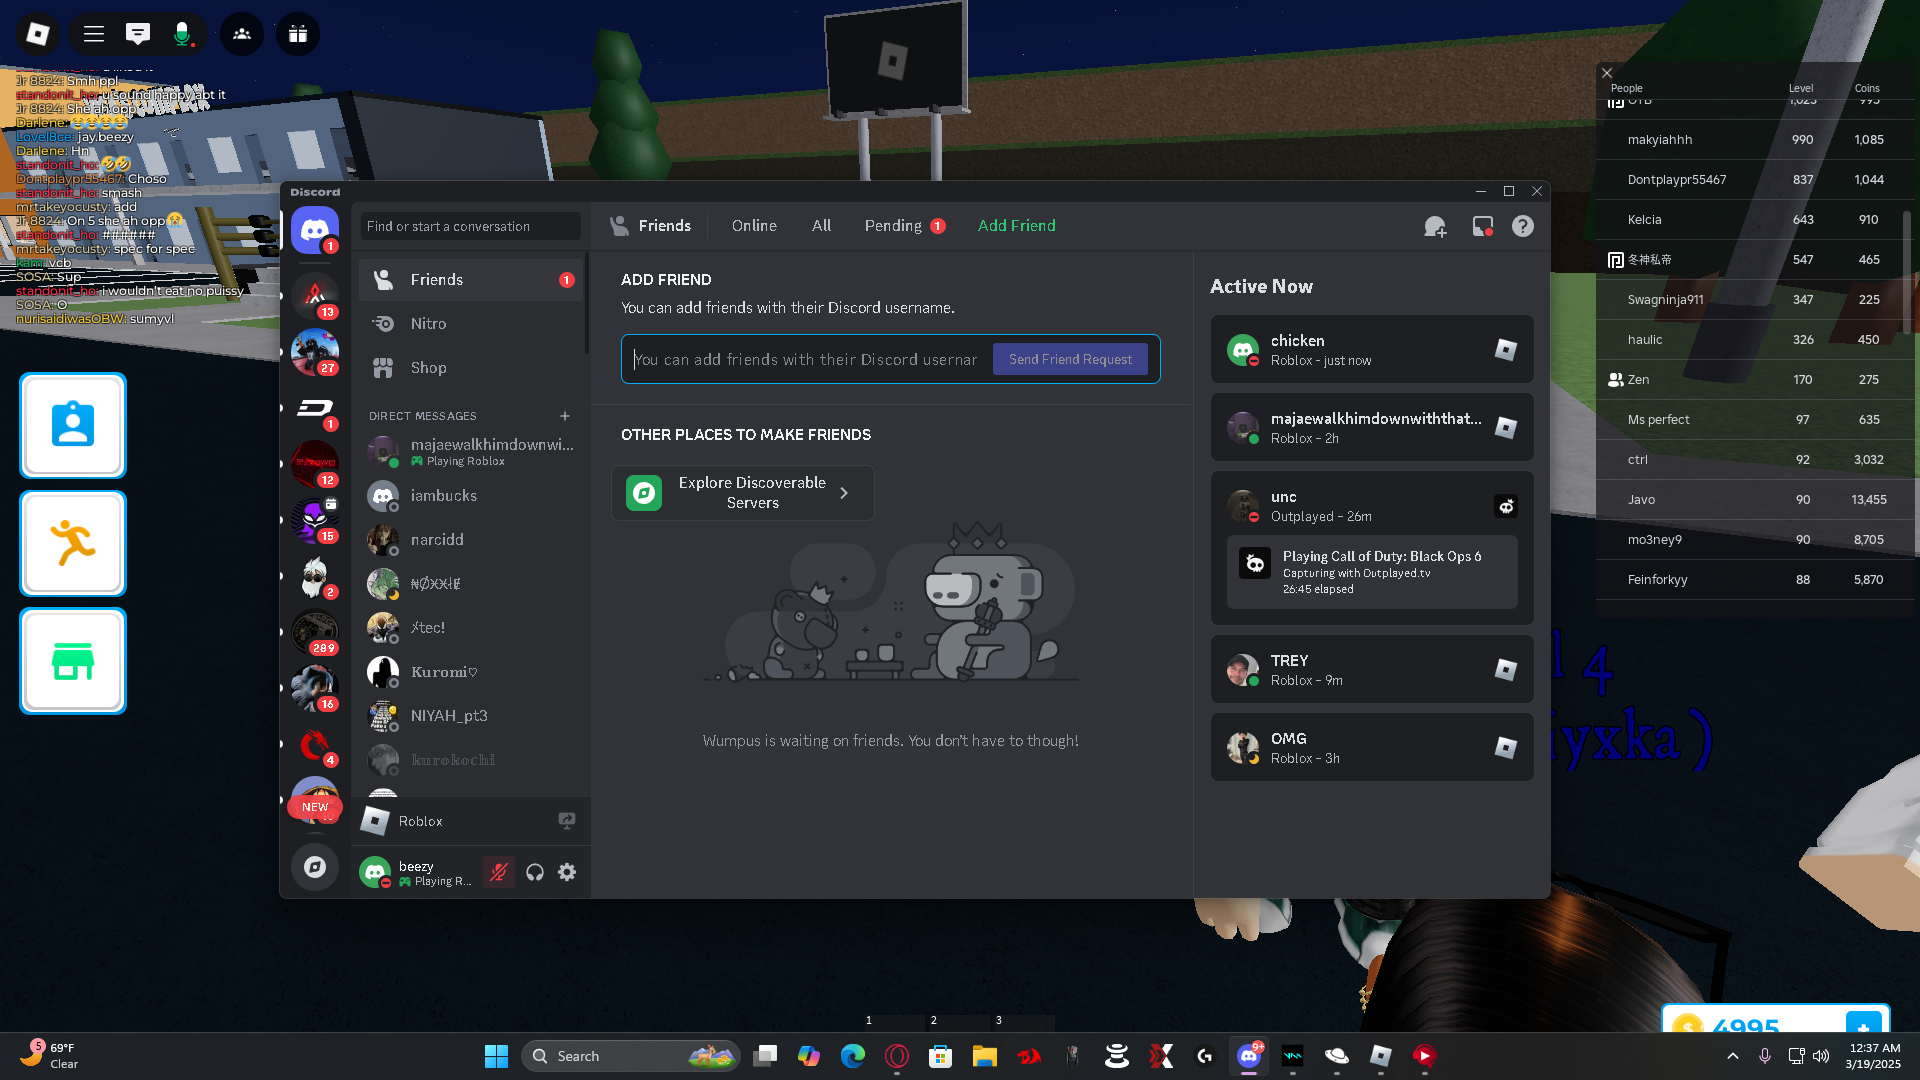This screenshot has width=1920, height=1080.
Task: Toggle the Roblox chat window icon
Action: tap(138, 34)
